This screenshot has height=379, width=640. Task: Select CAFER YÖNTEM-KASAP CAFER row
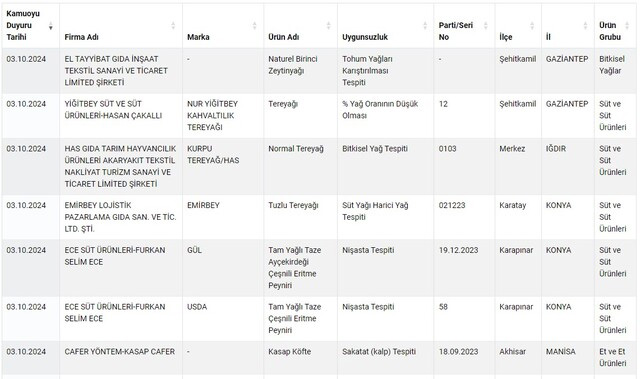[x=320, y=357]
